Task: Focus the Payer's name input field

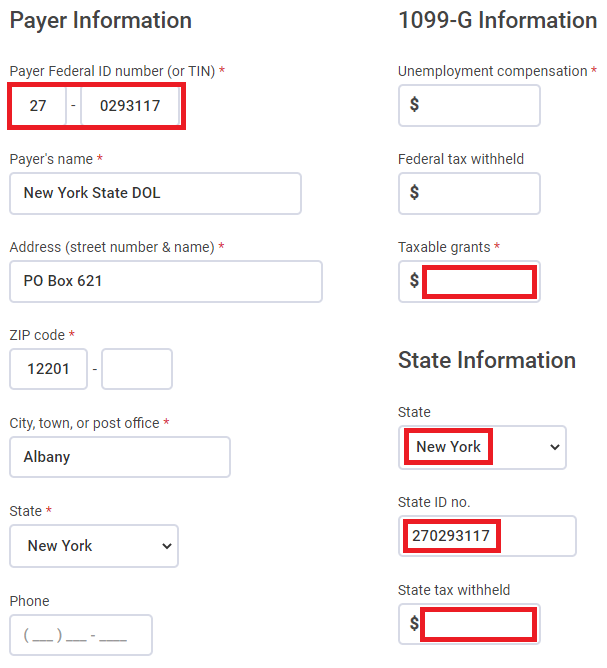Action: pos(155,193)
